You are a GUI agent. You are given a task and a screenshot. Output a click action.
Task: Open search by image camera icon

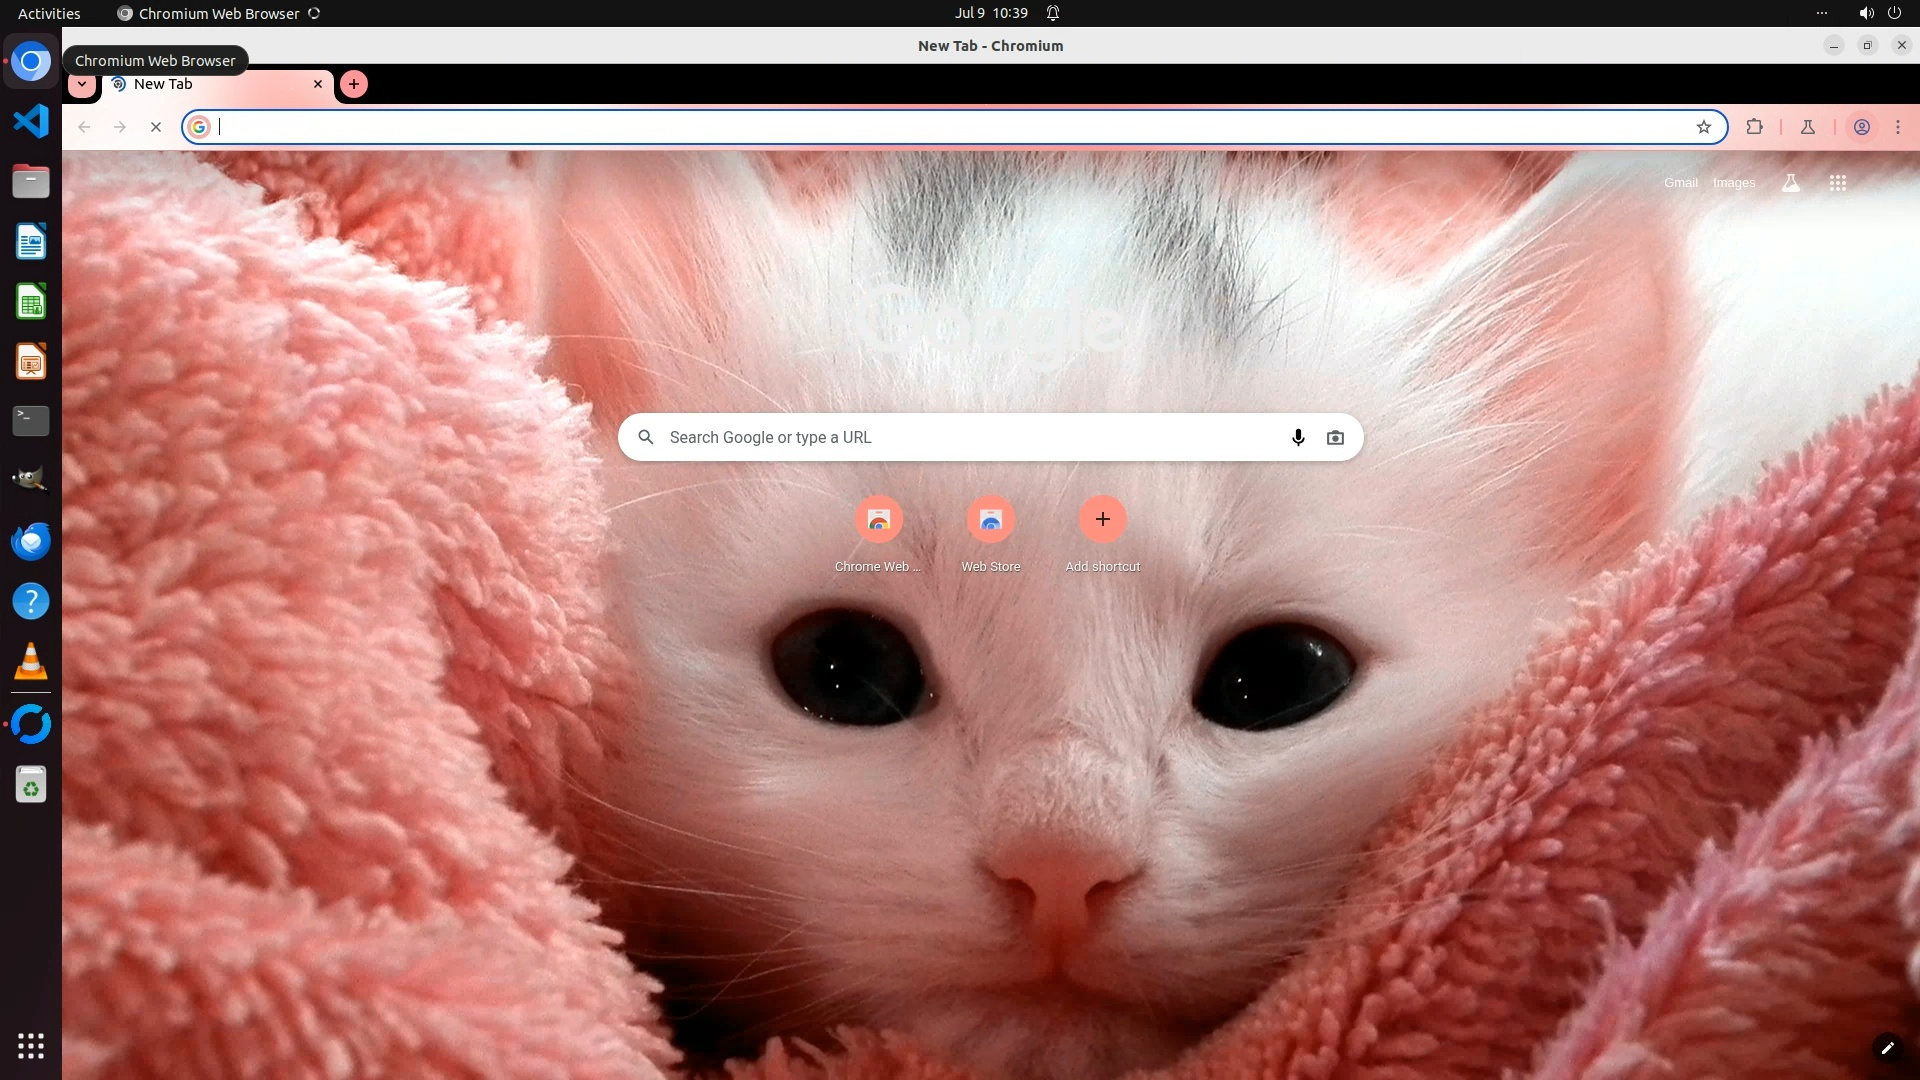tap(1335, 437)
